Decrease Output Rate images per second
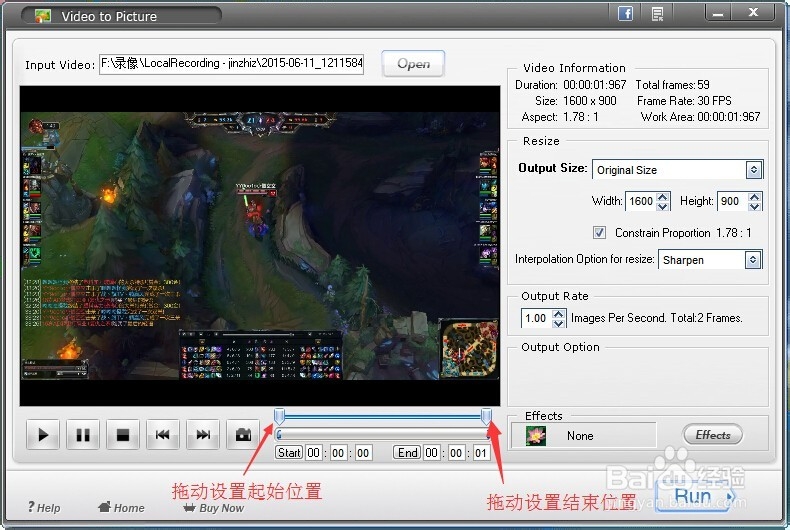Screen dimensions: 790x530 click(558, 323)
